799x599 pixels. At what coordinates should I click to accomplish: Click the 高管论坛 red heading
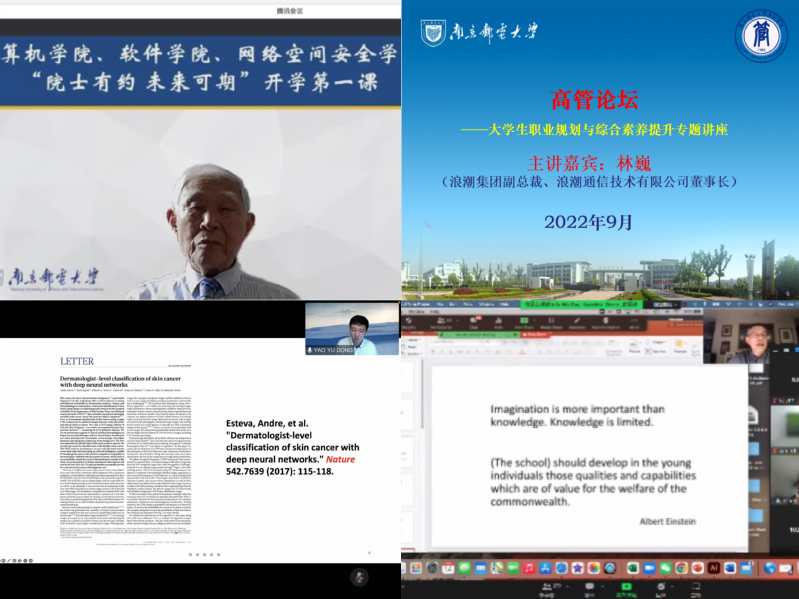click(x=594, y=100)
